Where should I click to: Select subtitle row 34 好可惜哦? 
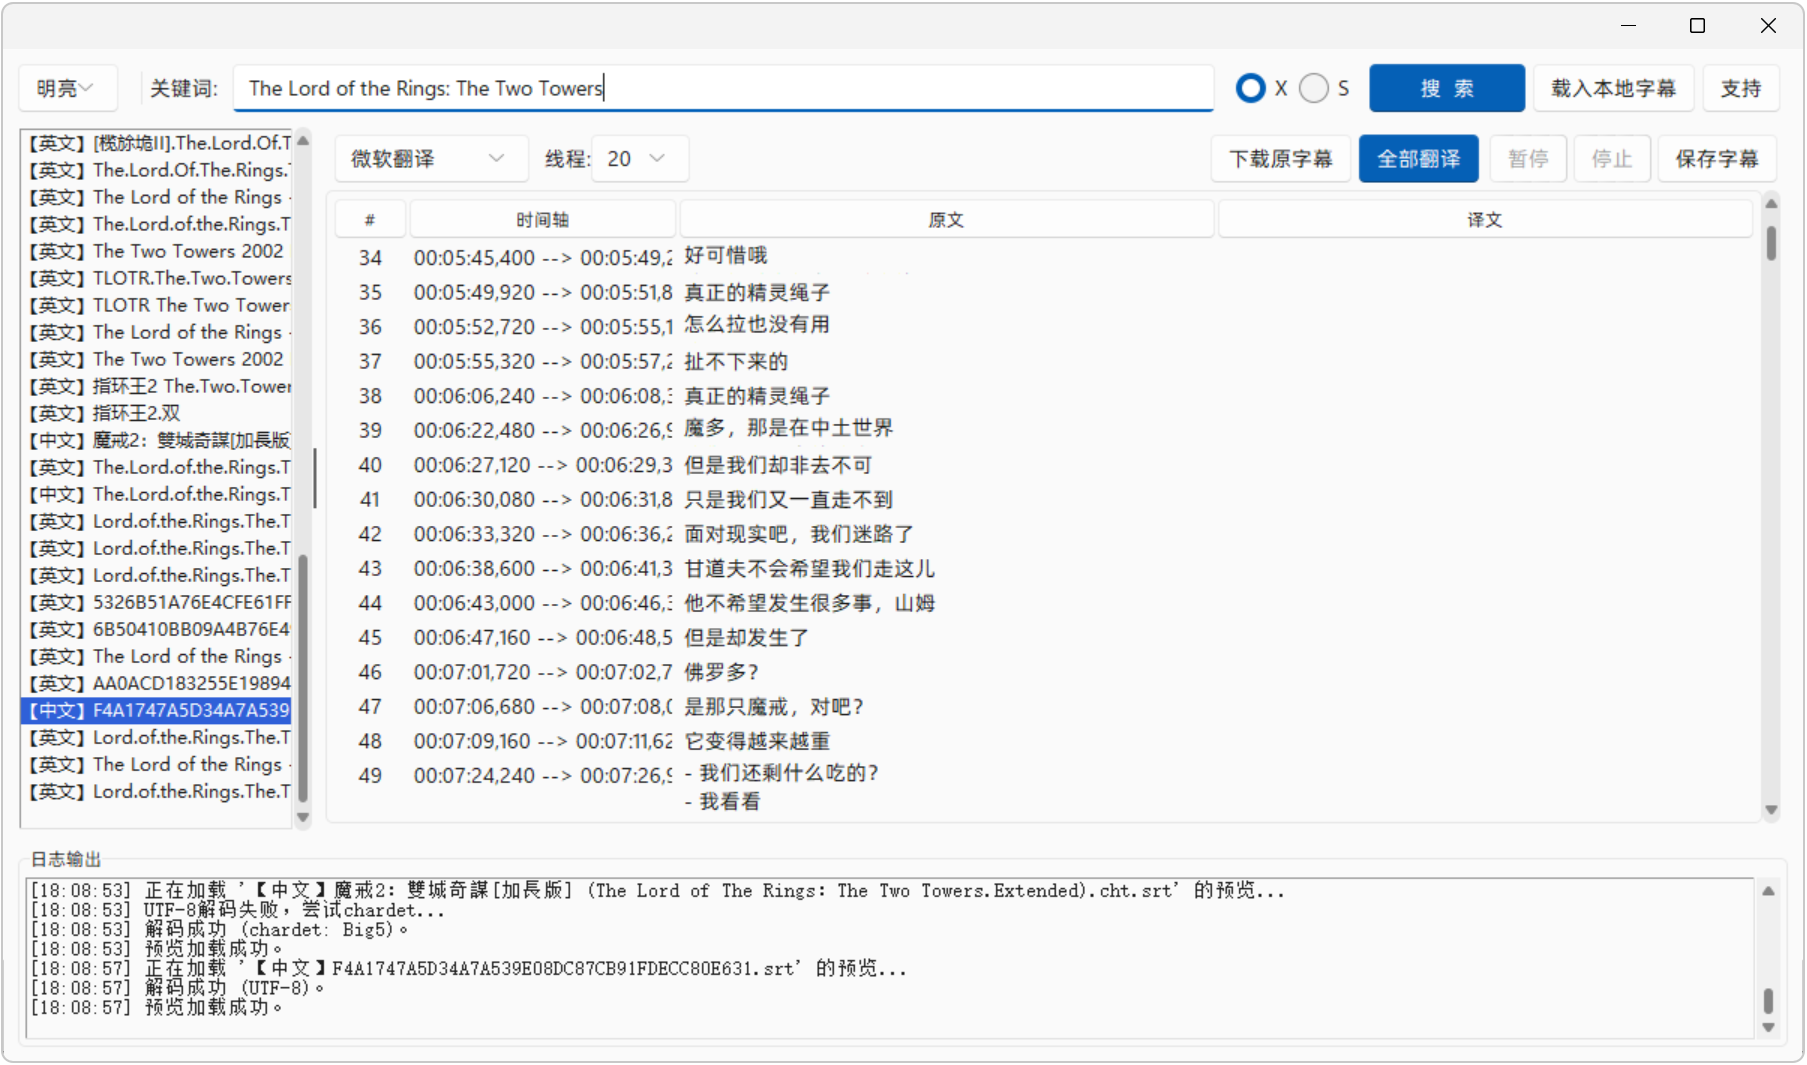pyautogui.click(x=1043, y=257)
